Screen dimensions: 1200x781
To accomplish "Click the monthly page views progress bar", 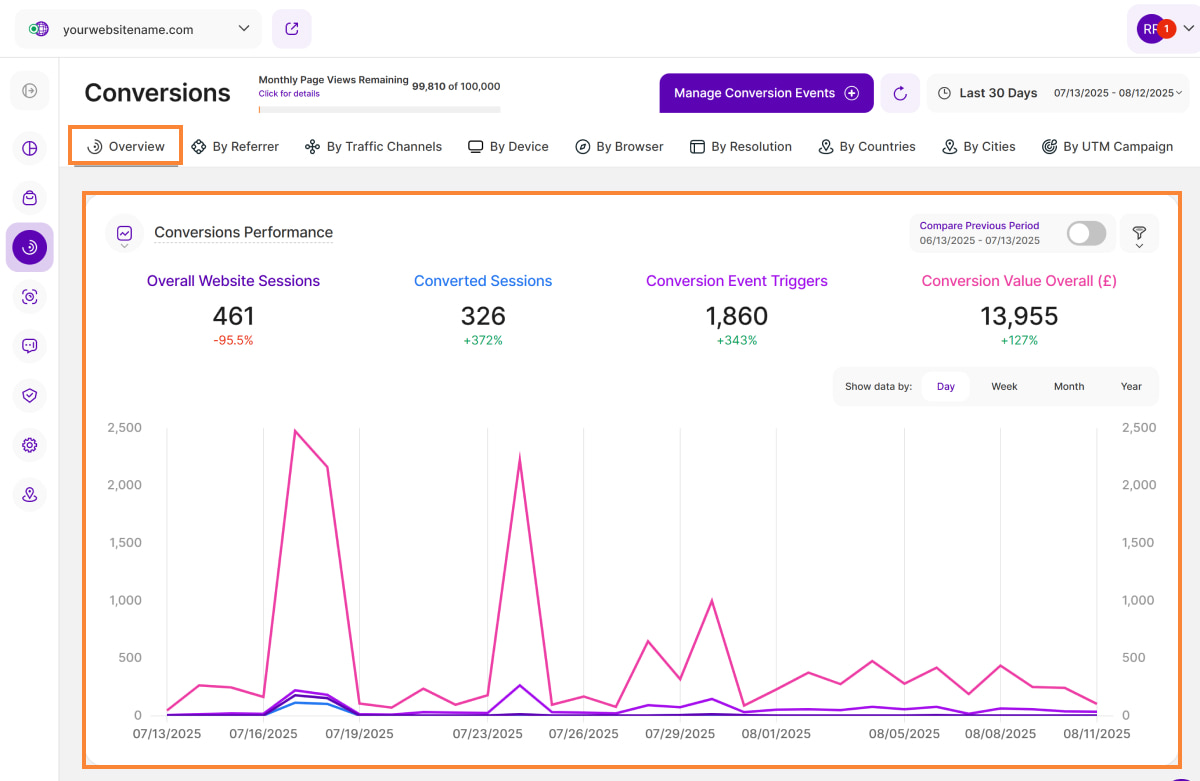I will 379,109.
